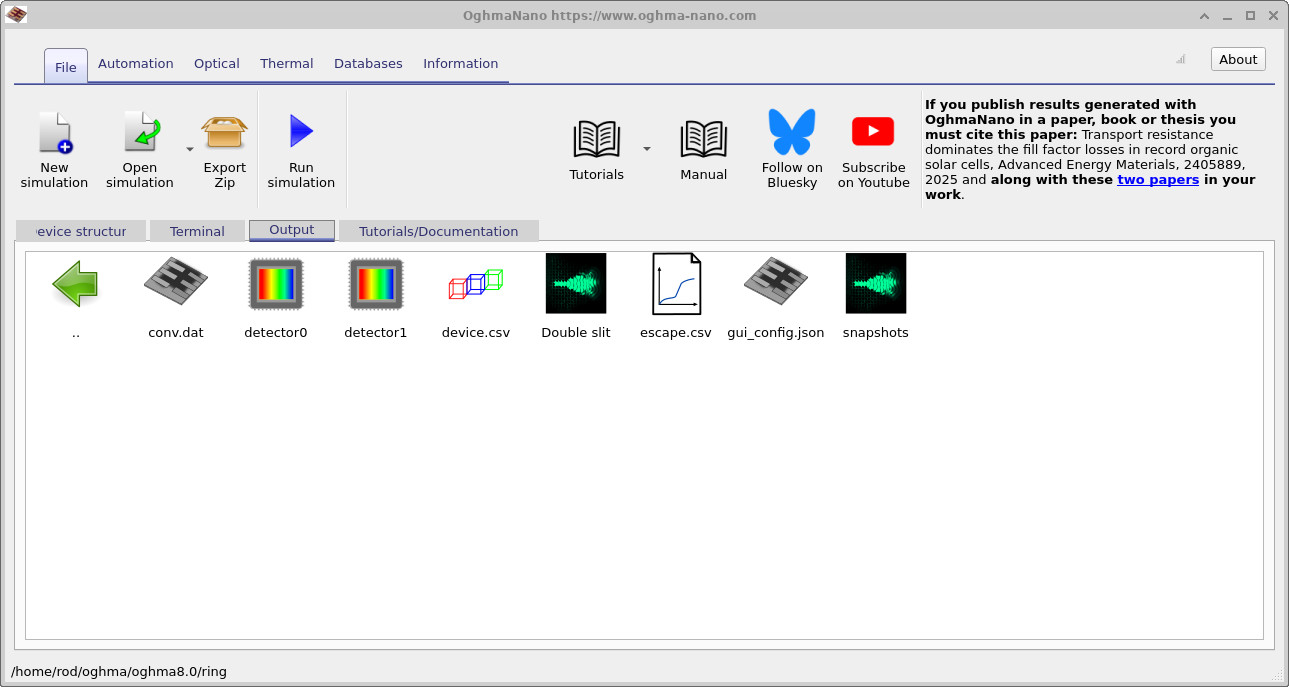The width and height of the screenshot is (1289, 687).
Task: View the Double slit output
Action: (x=575, y=283)
